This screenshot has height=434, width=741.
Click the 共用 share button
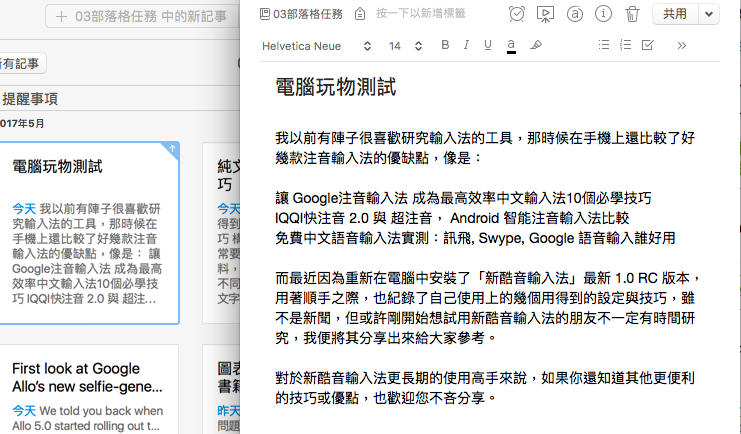(675, 14)
